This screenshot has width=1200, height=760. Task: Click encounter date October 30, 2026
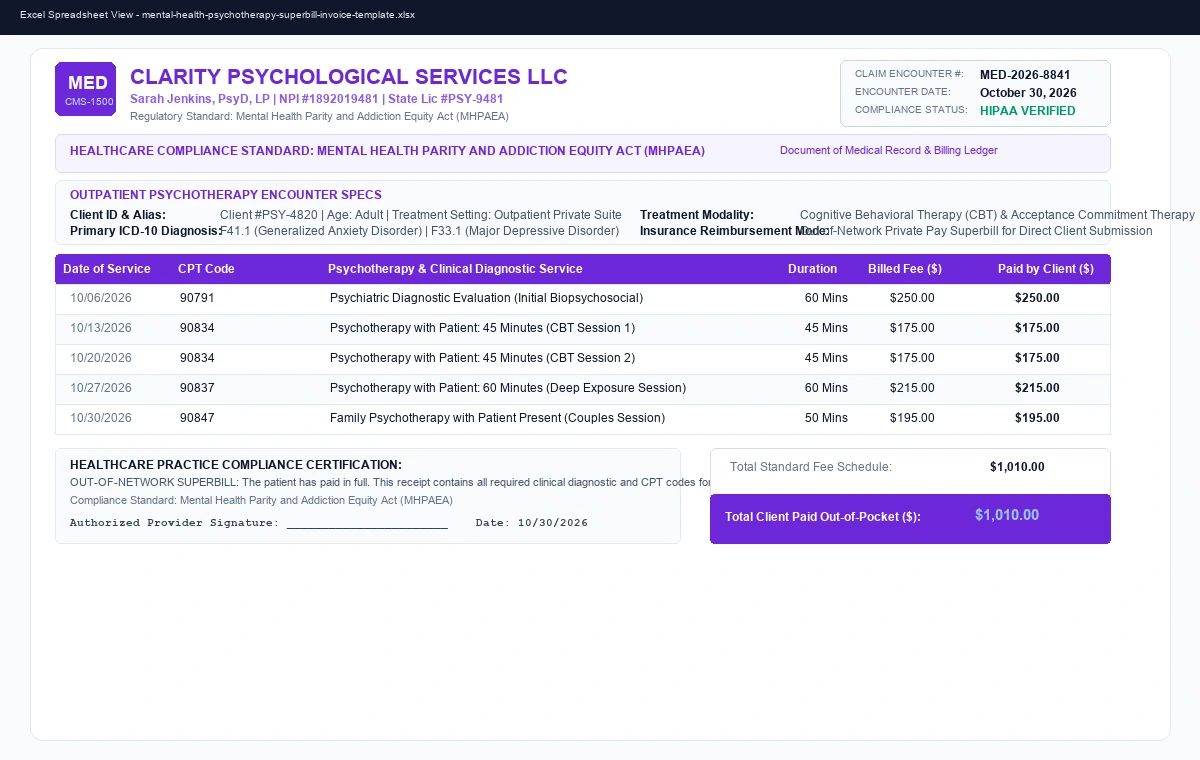(1028, 92)
